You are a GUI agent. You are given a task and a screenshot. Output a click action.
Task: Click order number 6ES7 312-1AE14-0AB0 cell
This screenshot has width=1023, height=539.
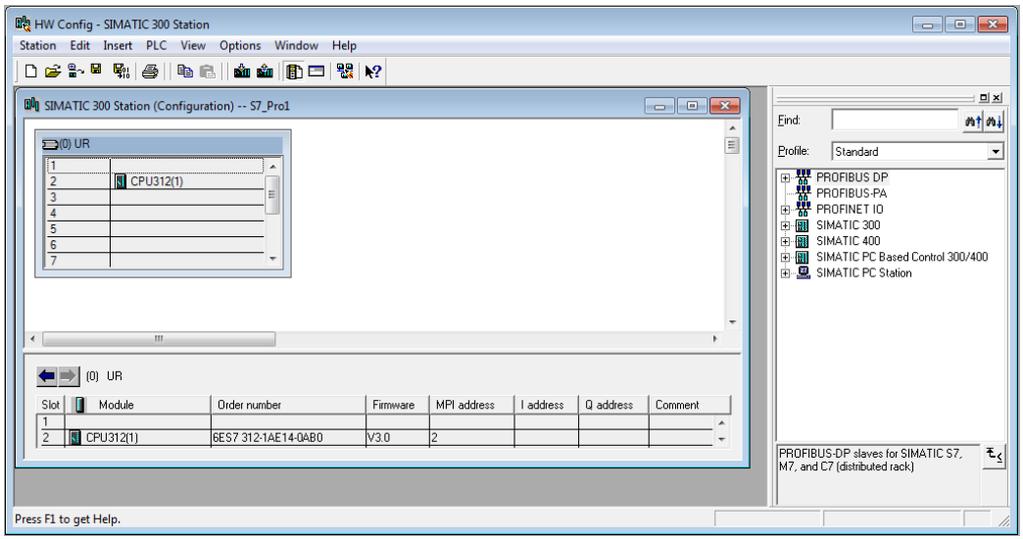point(288,438)
